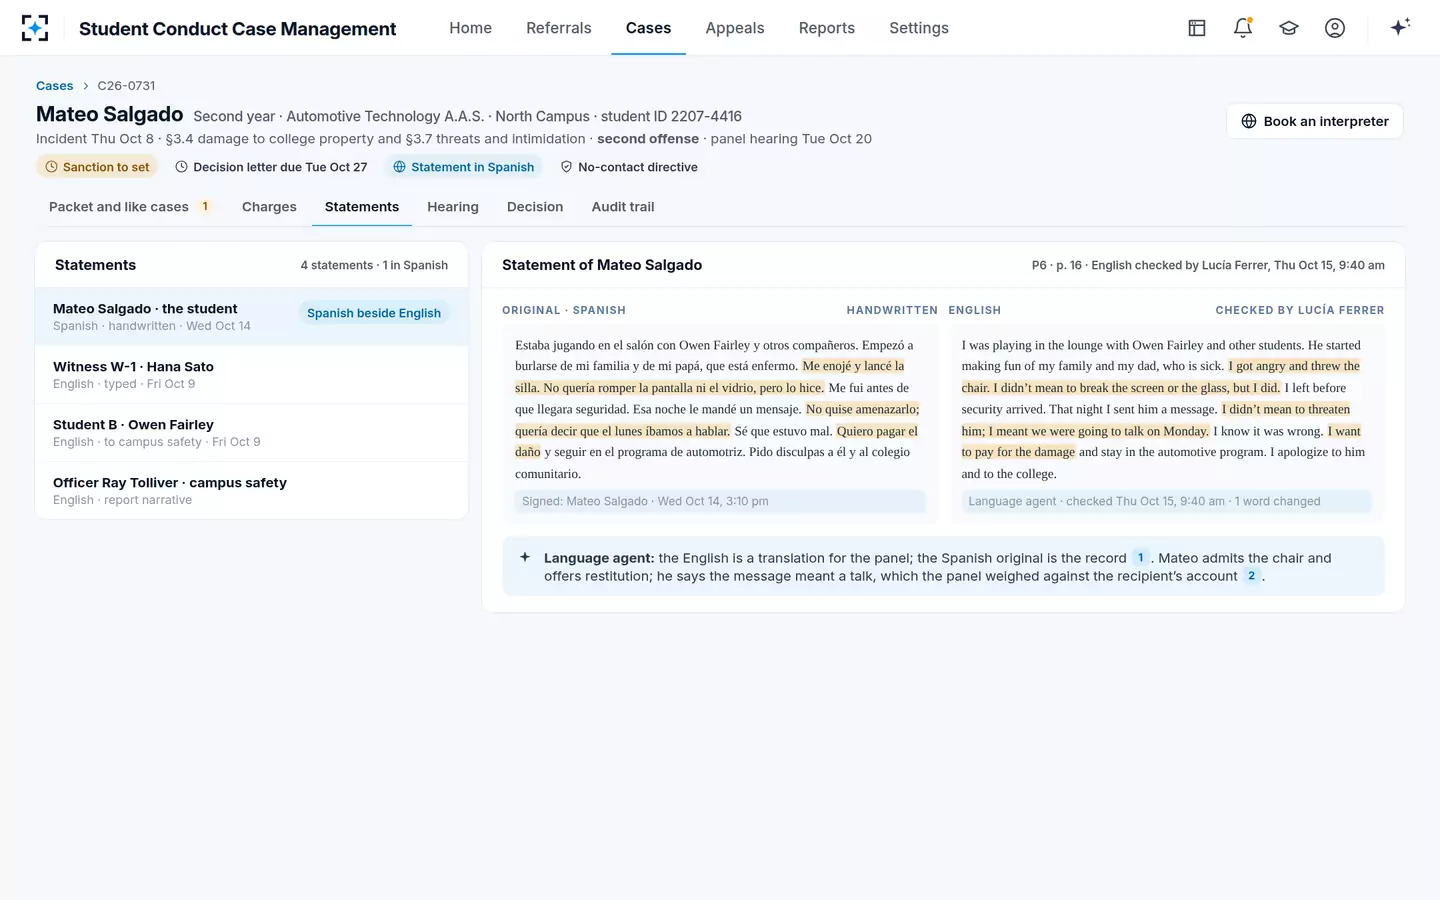Select Student B Owen Fairley statement

coord(252,433)
